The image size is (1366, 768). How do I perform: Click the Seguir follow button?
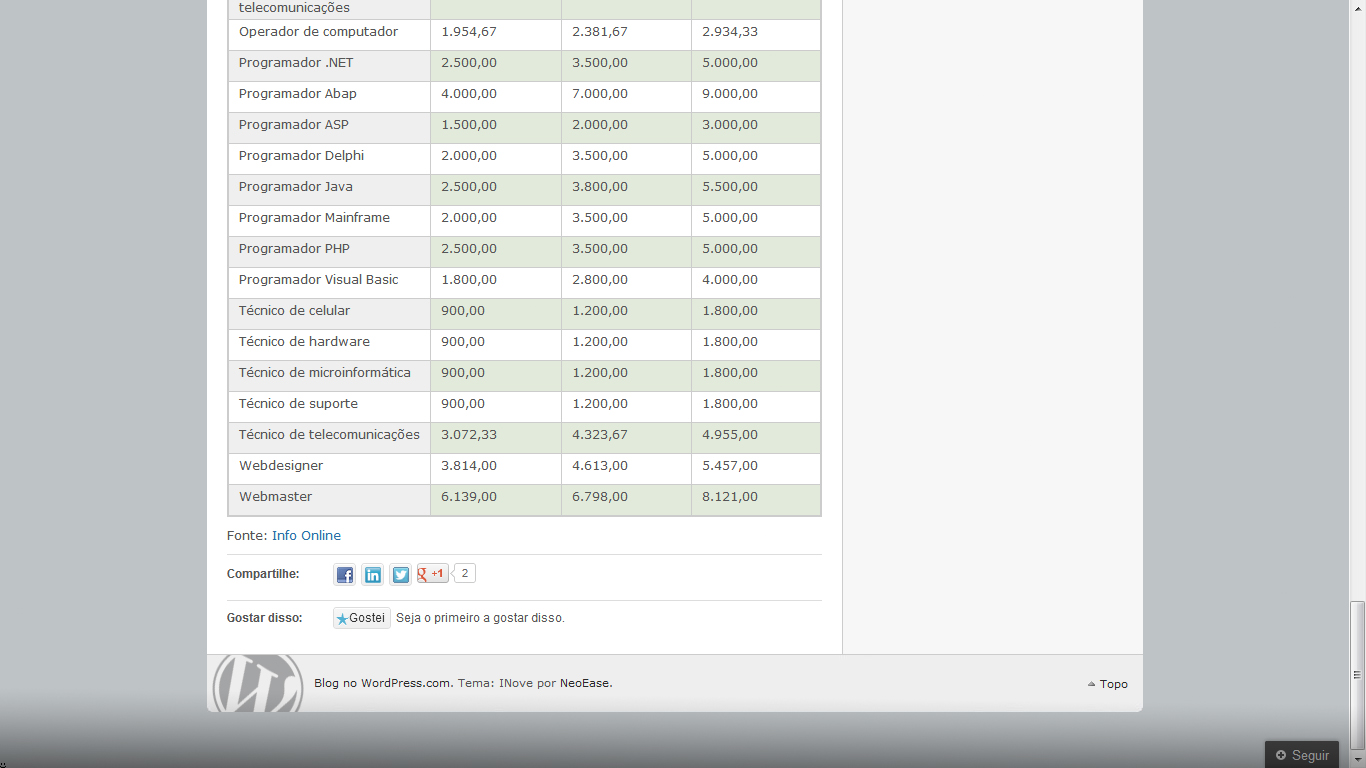click(x=1302, y=755)
